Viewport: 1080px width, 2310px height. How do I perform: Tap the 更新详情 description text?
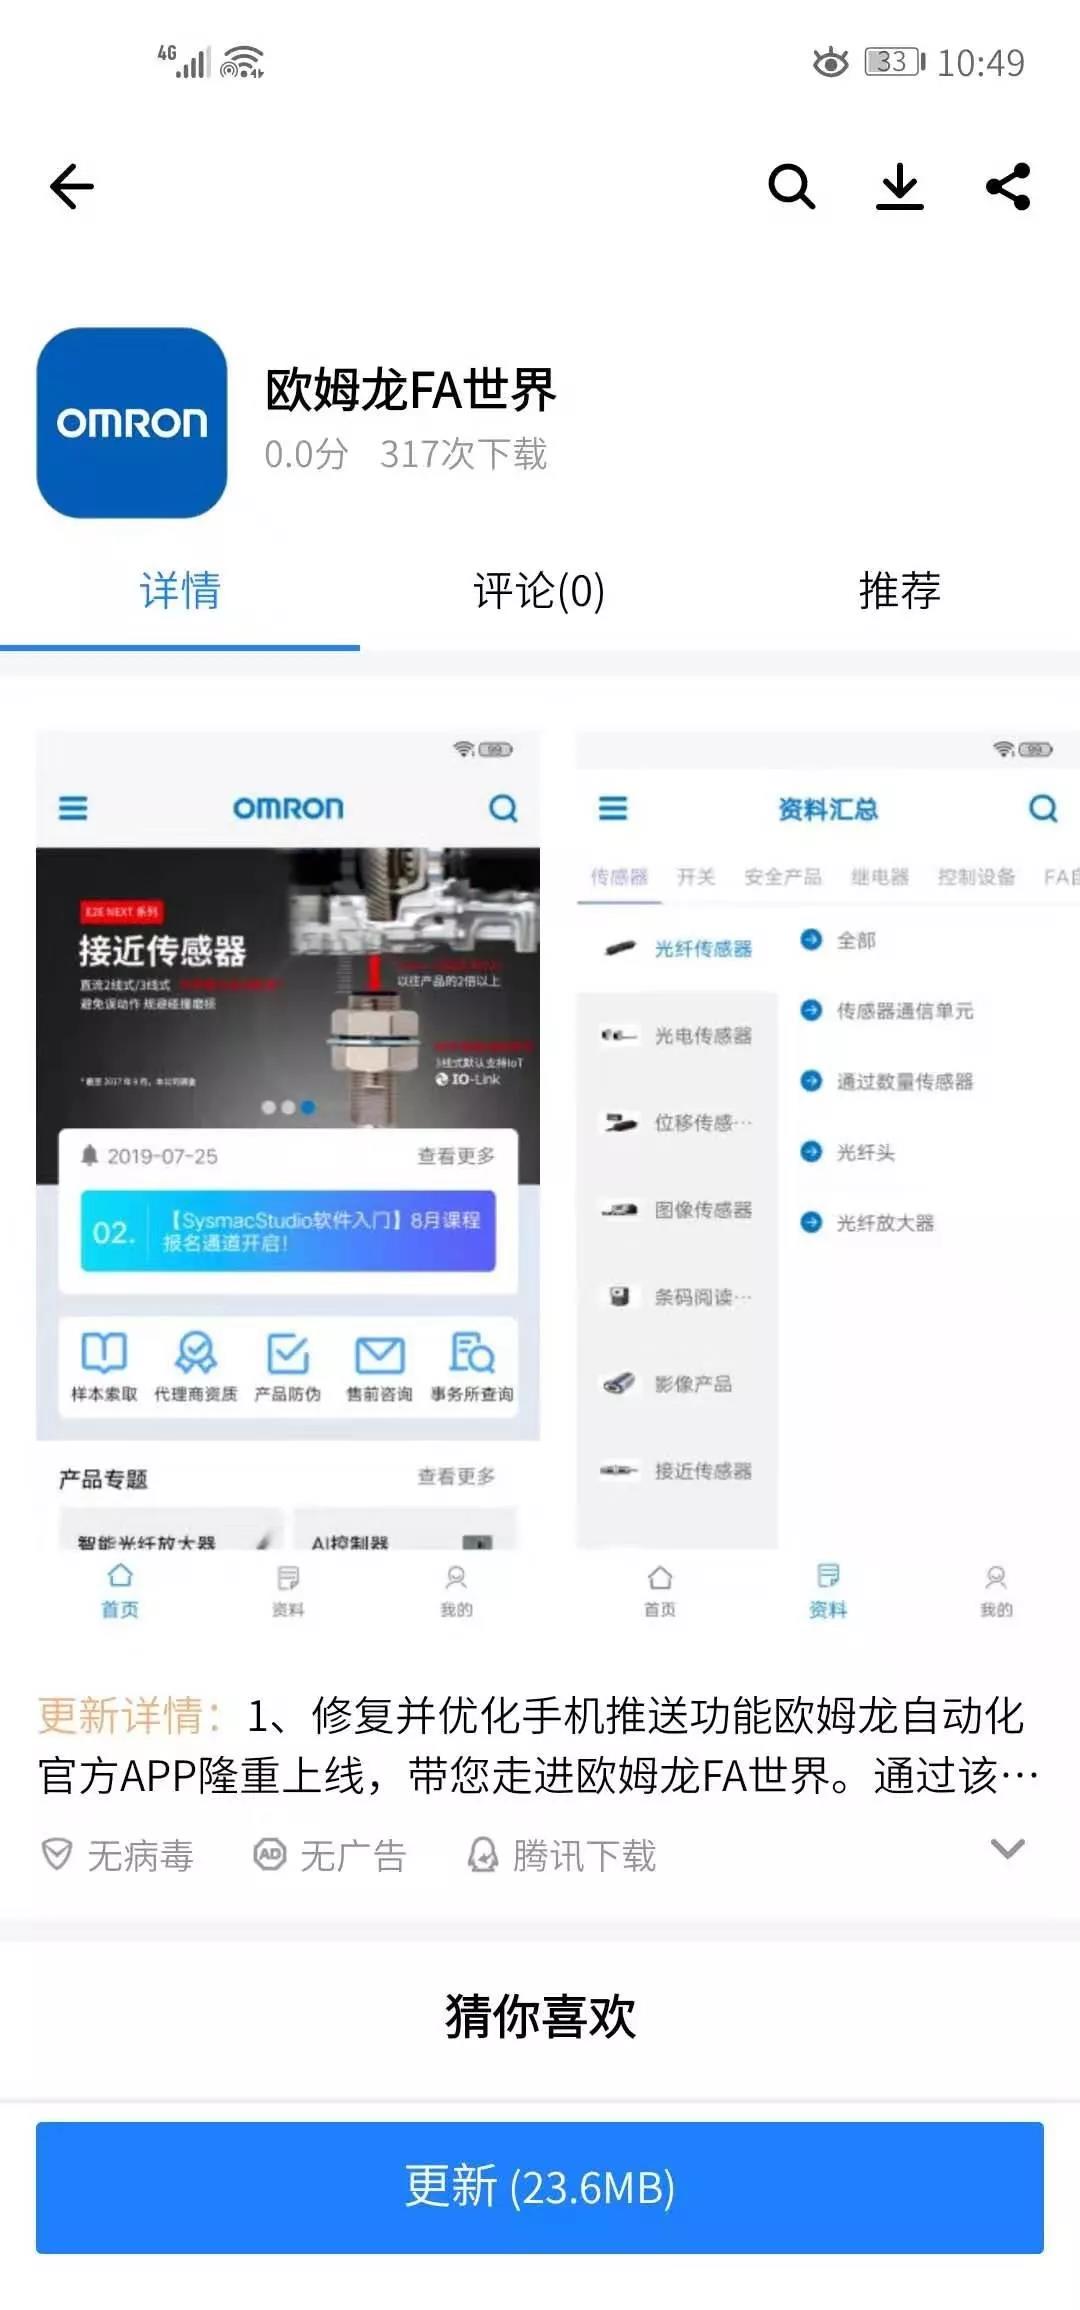coord(539,1745)
